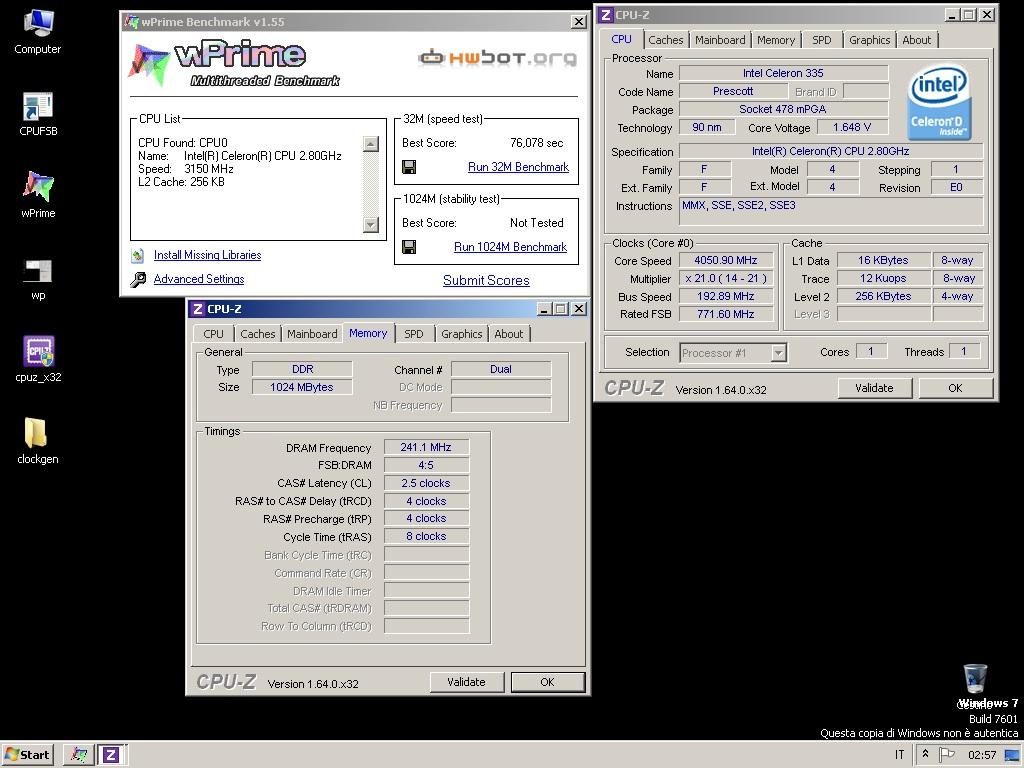Switch to Graphics tab in the CPU-Z CPU window
The height and width of the screenshot is (768, 1024).
(869, 40)
